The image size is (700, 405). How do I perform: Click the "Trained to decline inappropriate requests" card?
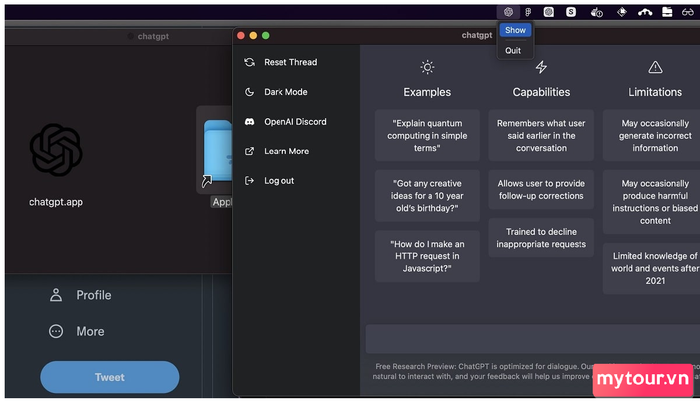(x=541, y=238)
